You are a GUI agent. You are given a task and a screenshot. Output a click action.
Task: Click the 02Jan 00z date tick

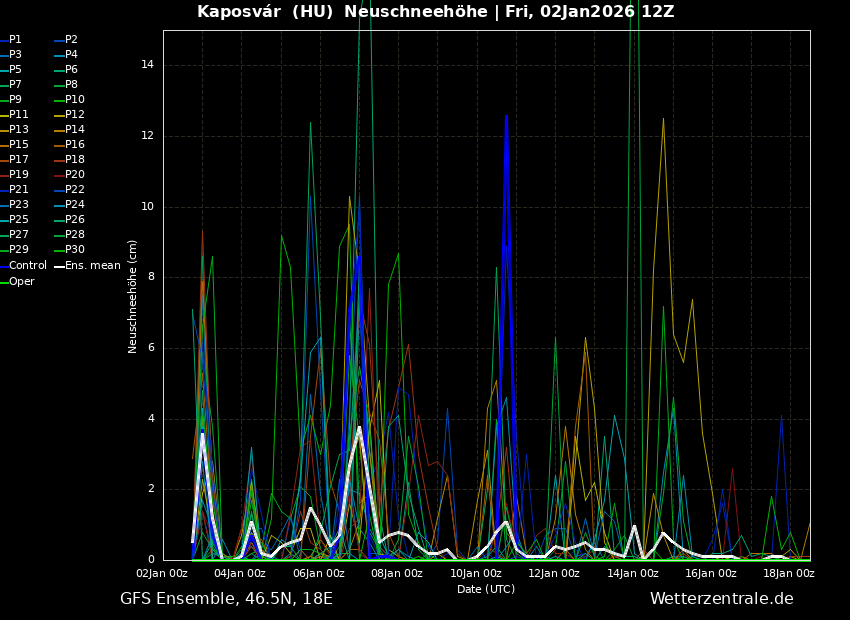(162, 574)
